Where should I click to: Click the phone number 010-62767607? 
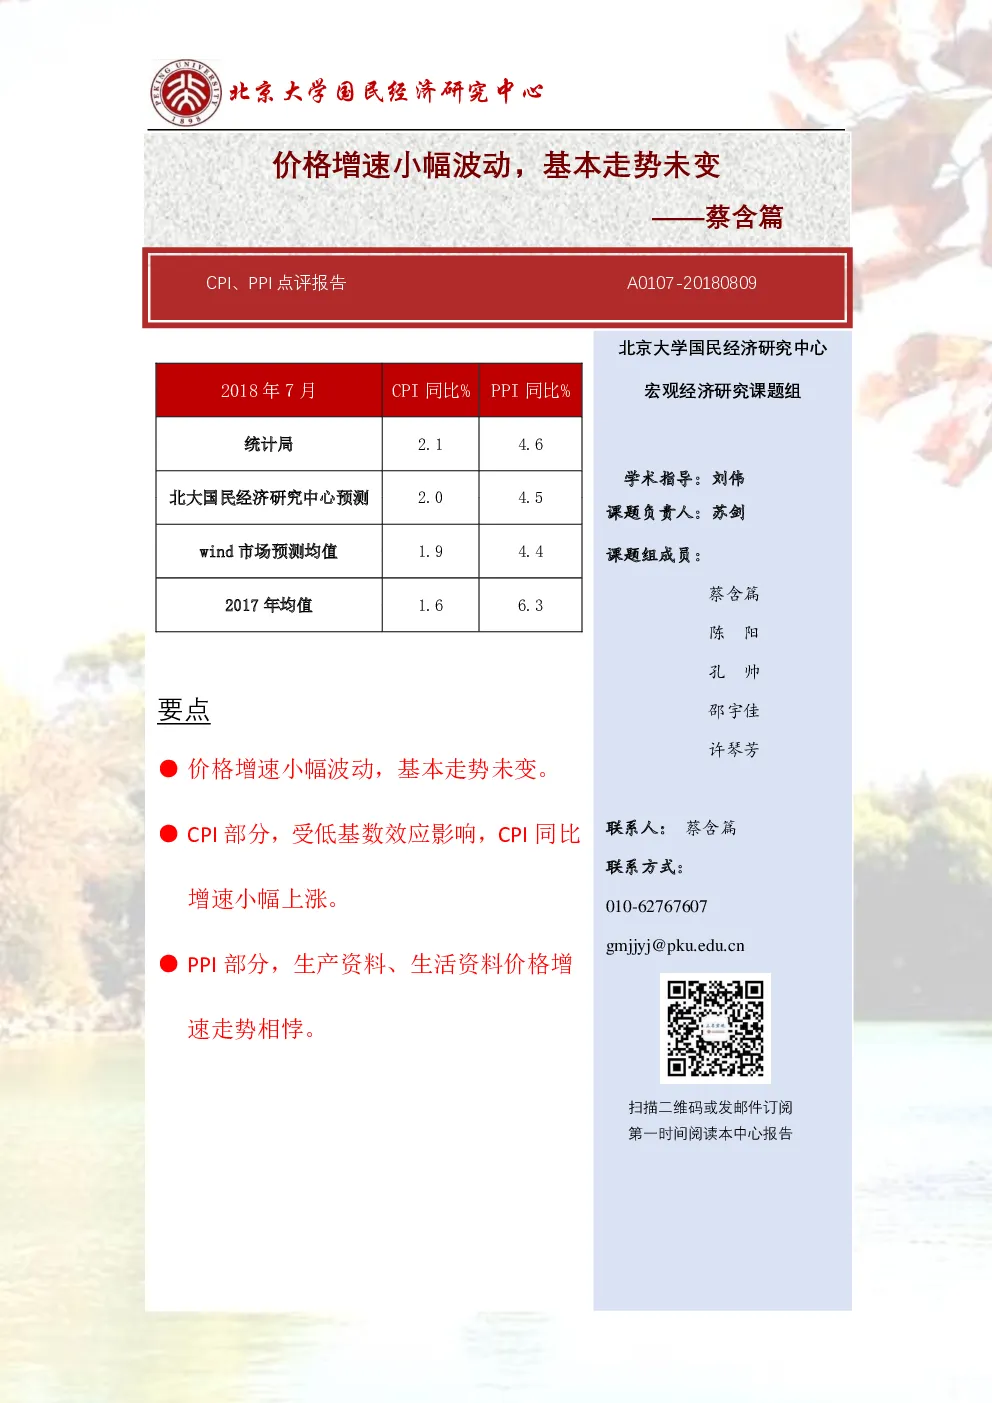[x=656, y=907]
